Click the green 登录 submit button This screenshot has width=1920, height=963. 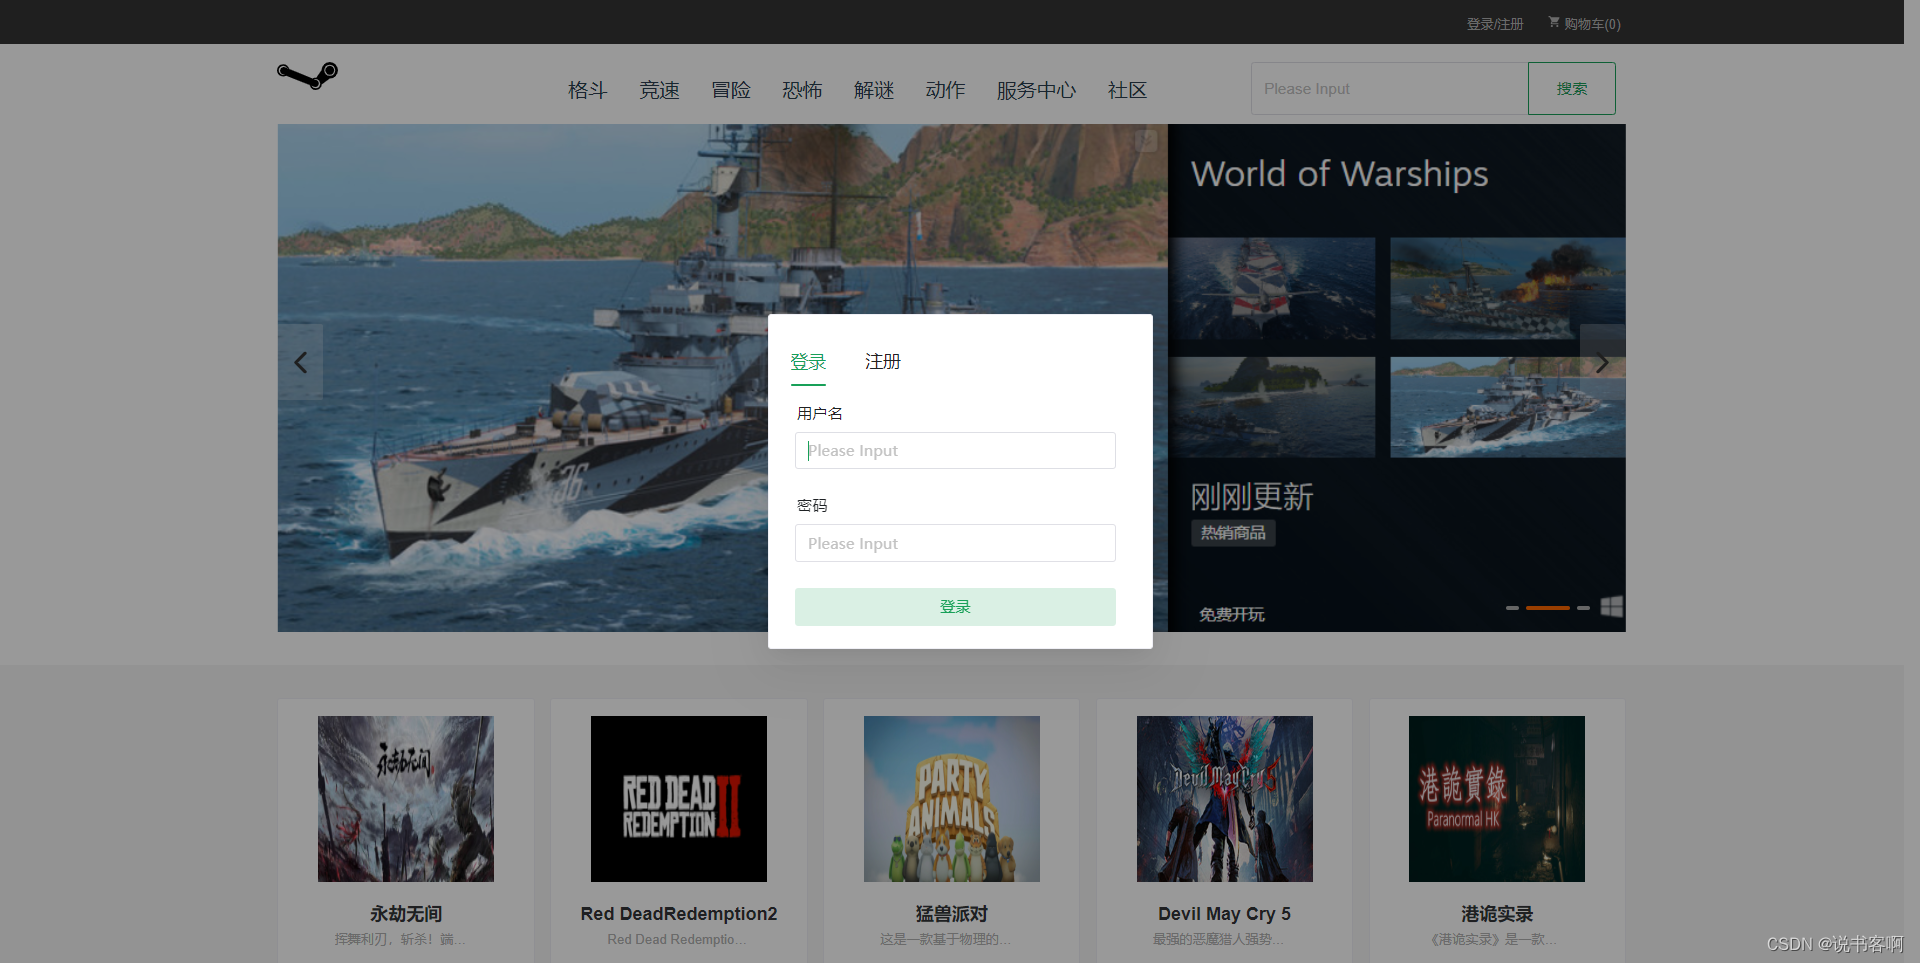pos(955,607)
